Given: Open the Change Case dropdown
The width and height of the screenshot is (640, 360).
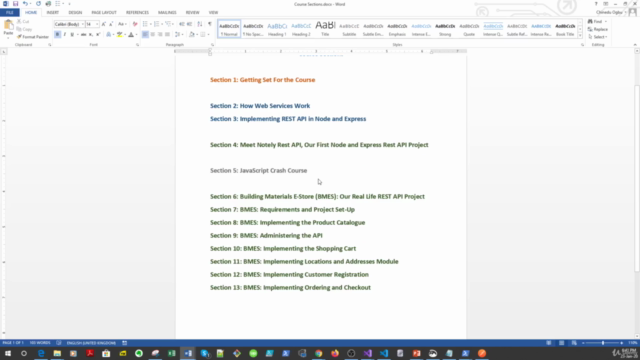Looking at the screenshot, I should coord(122,24).
